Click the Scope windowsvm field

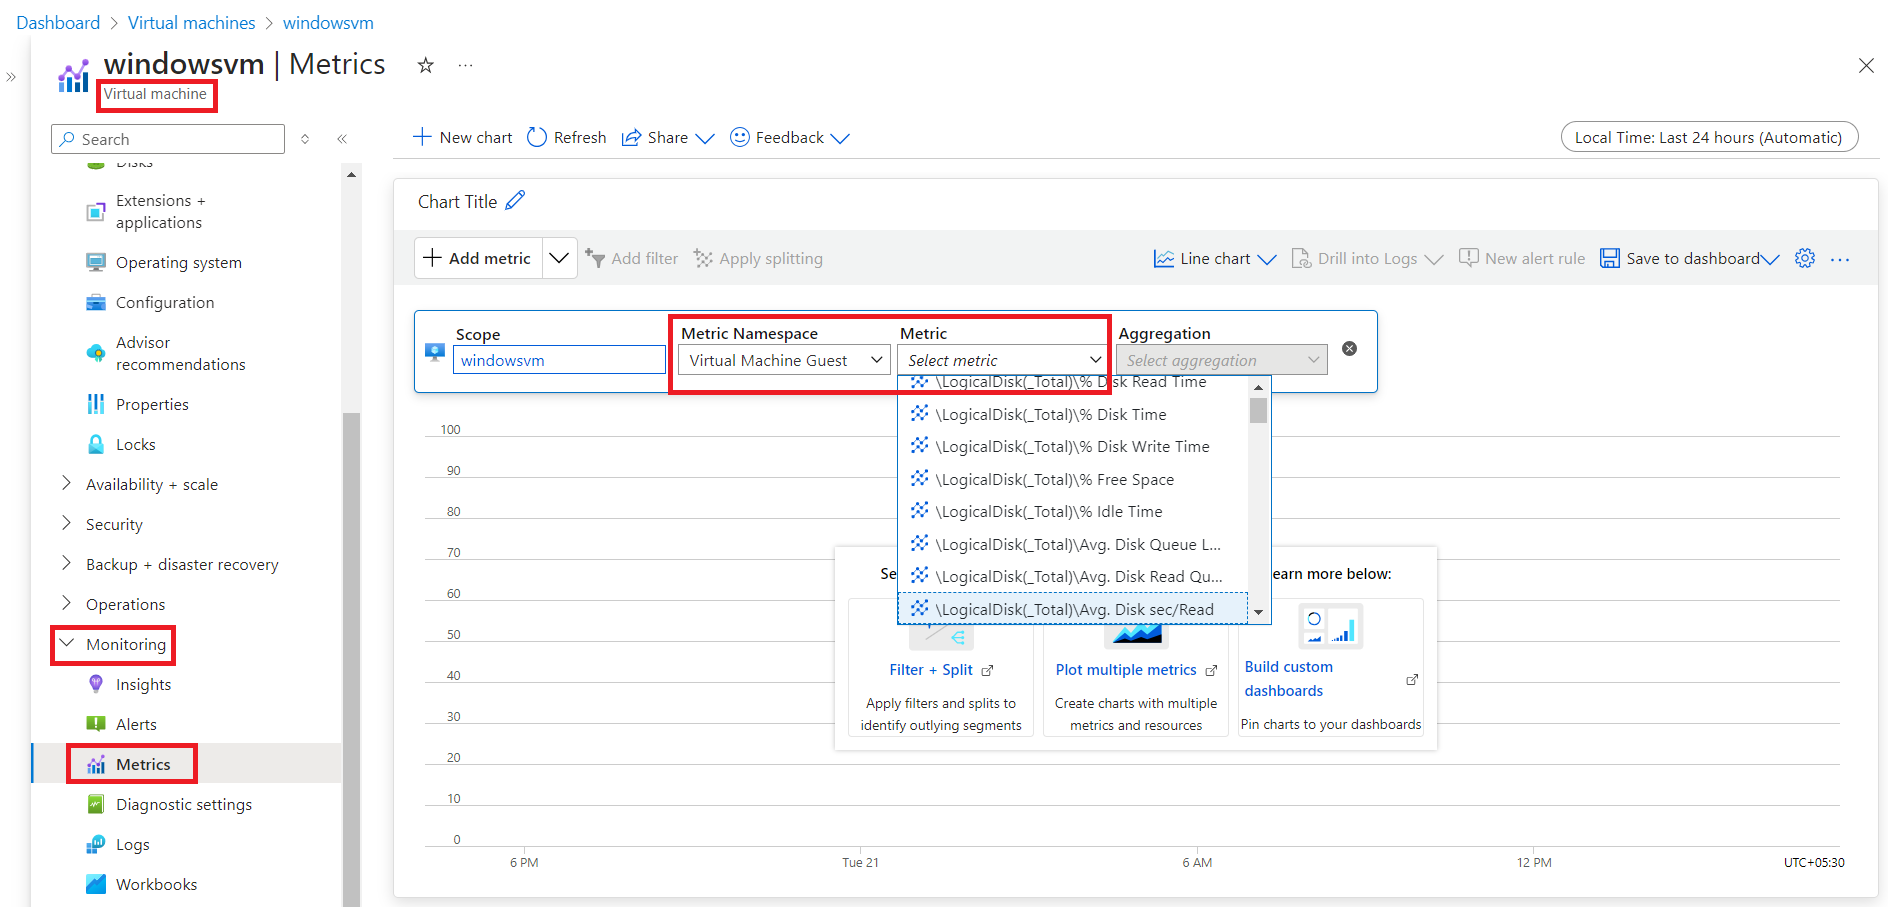point(559,360)
